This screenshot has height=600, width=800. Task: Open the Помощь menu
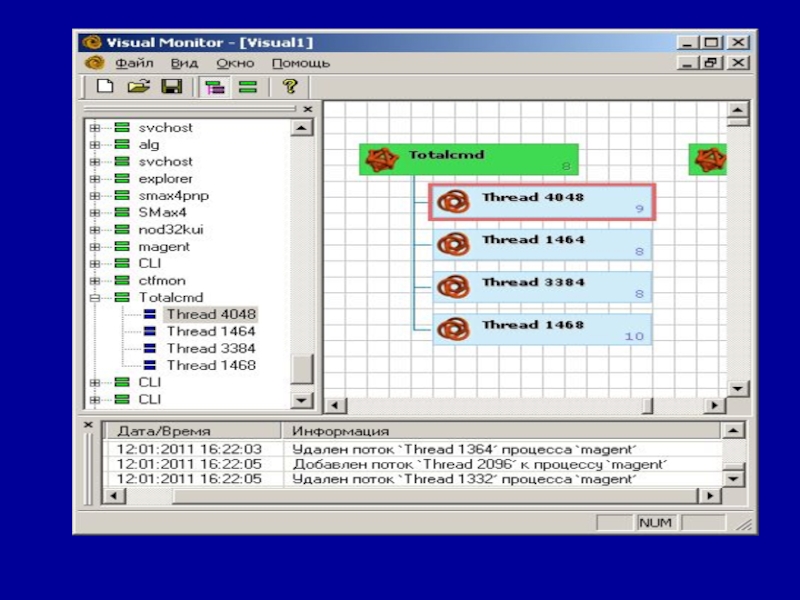point(300,63)
